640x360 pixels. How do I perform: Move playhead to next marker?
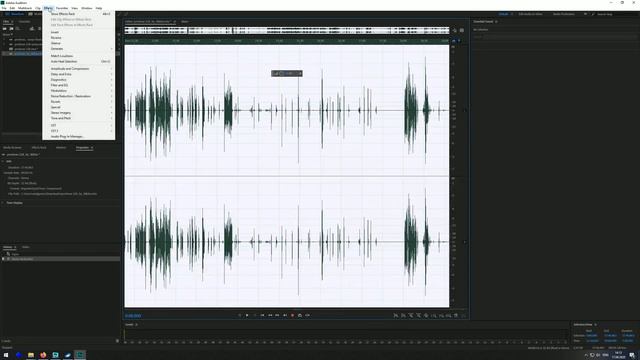point(285,315)
